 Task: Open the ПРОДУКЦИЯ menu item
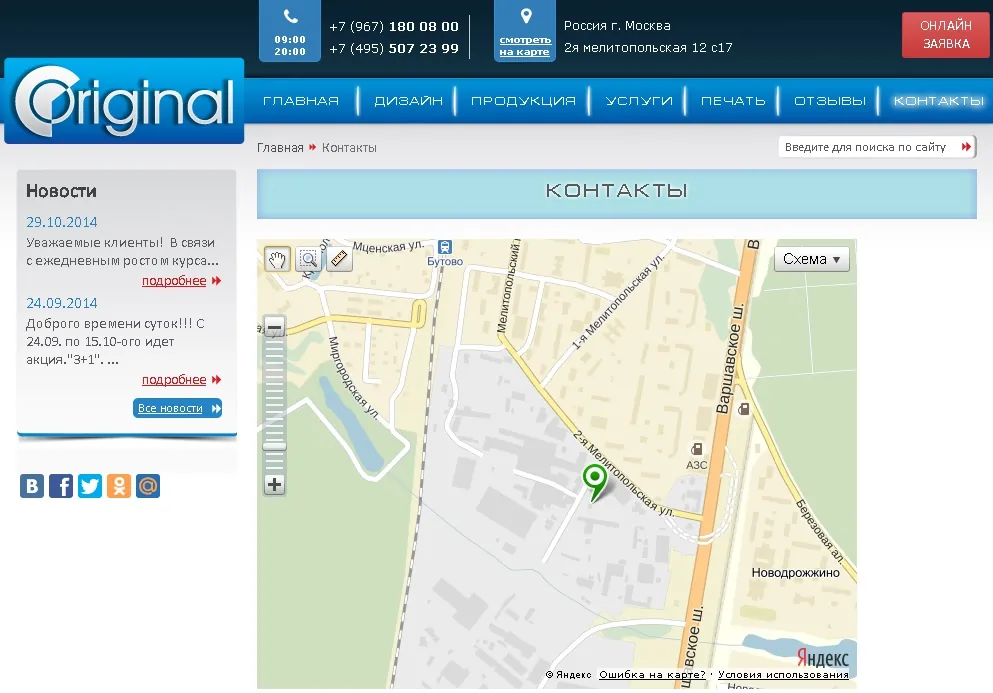click(x=523, y=101)
